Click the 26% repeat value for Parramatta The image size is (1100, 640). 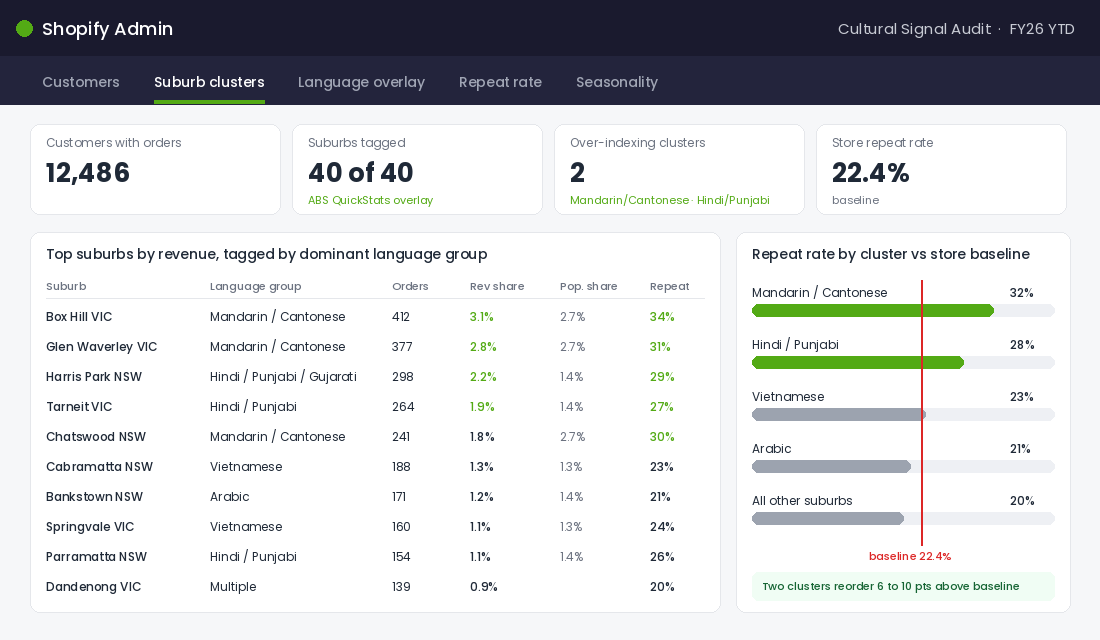pyautogui.click(x=662, y=556)
